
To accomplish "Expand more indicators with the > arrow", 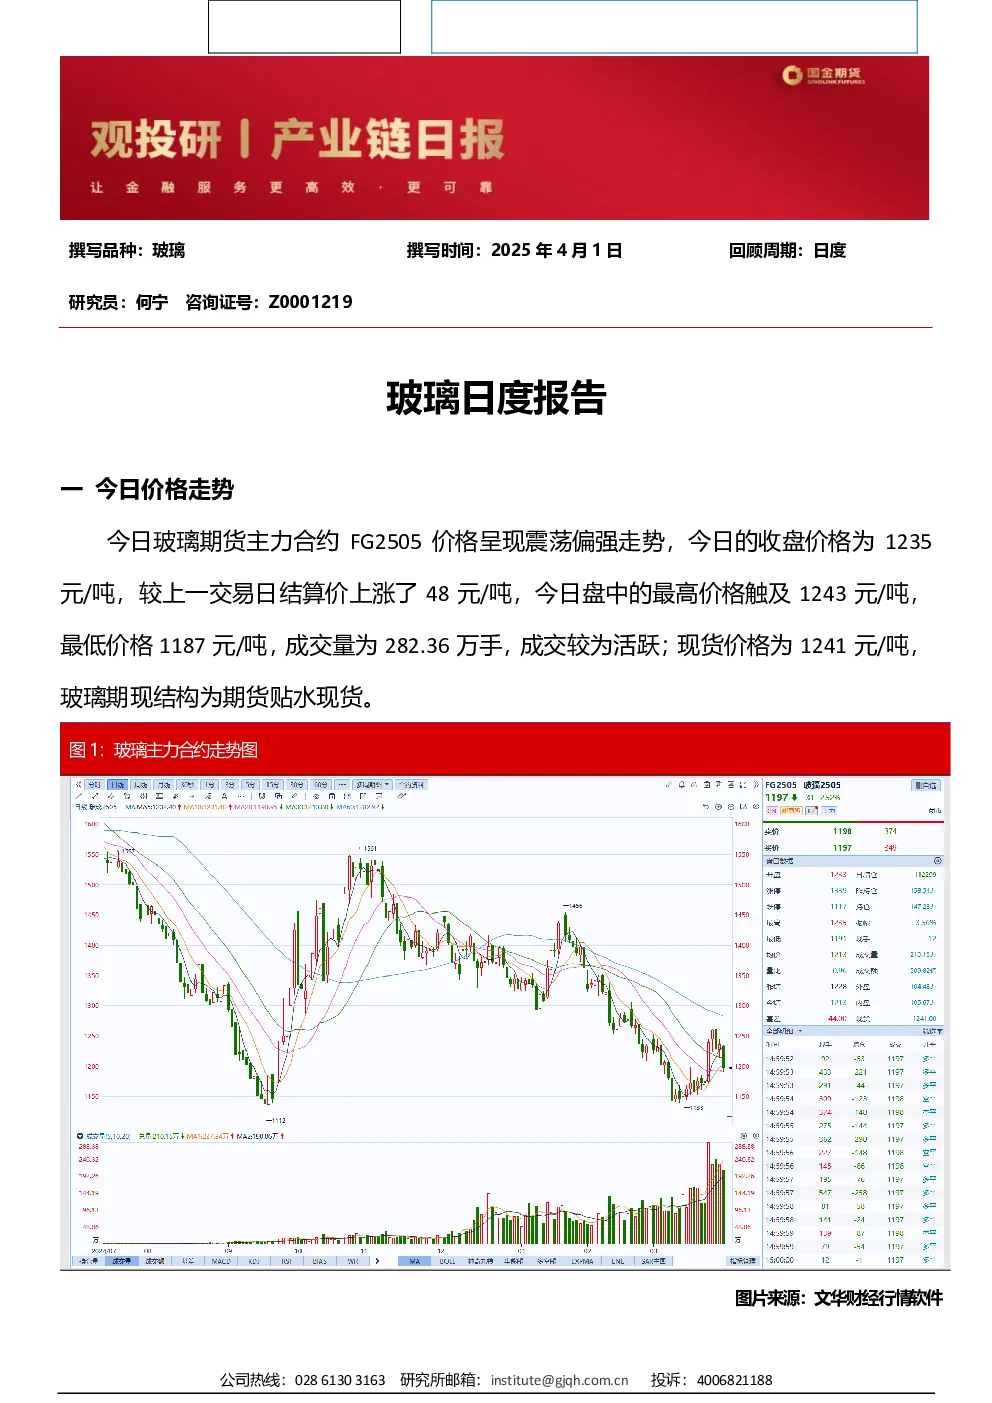I will [377, 1262].
